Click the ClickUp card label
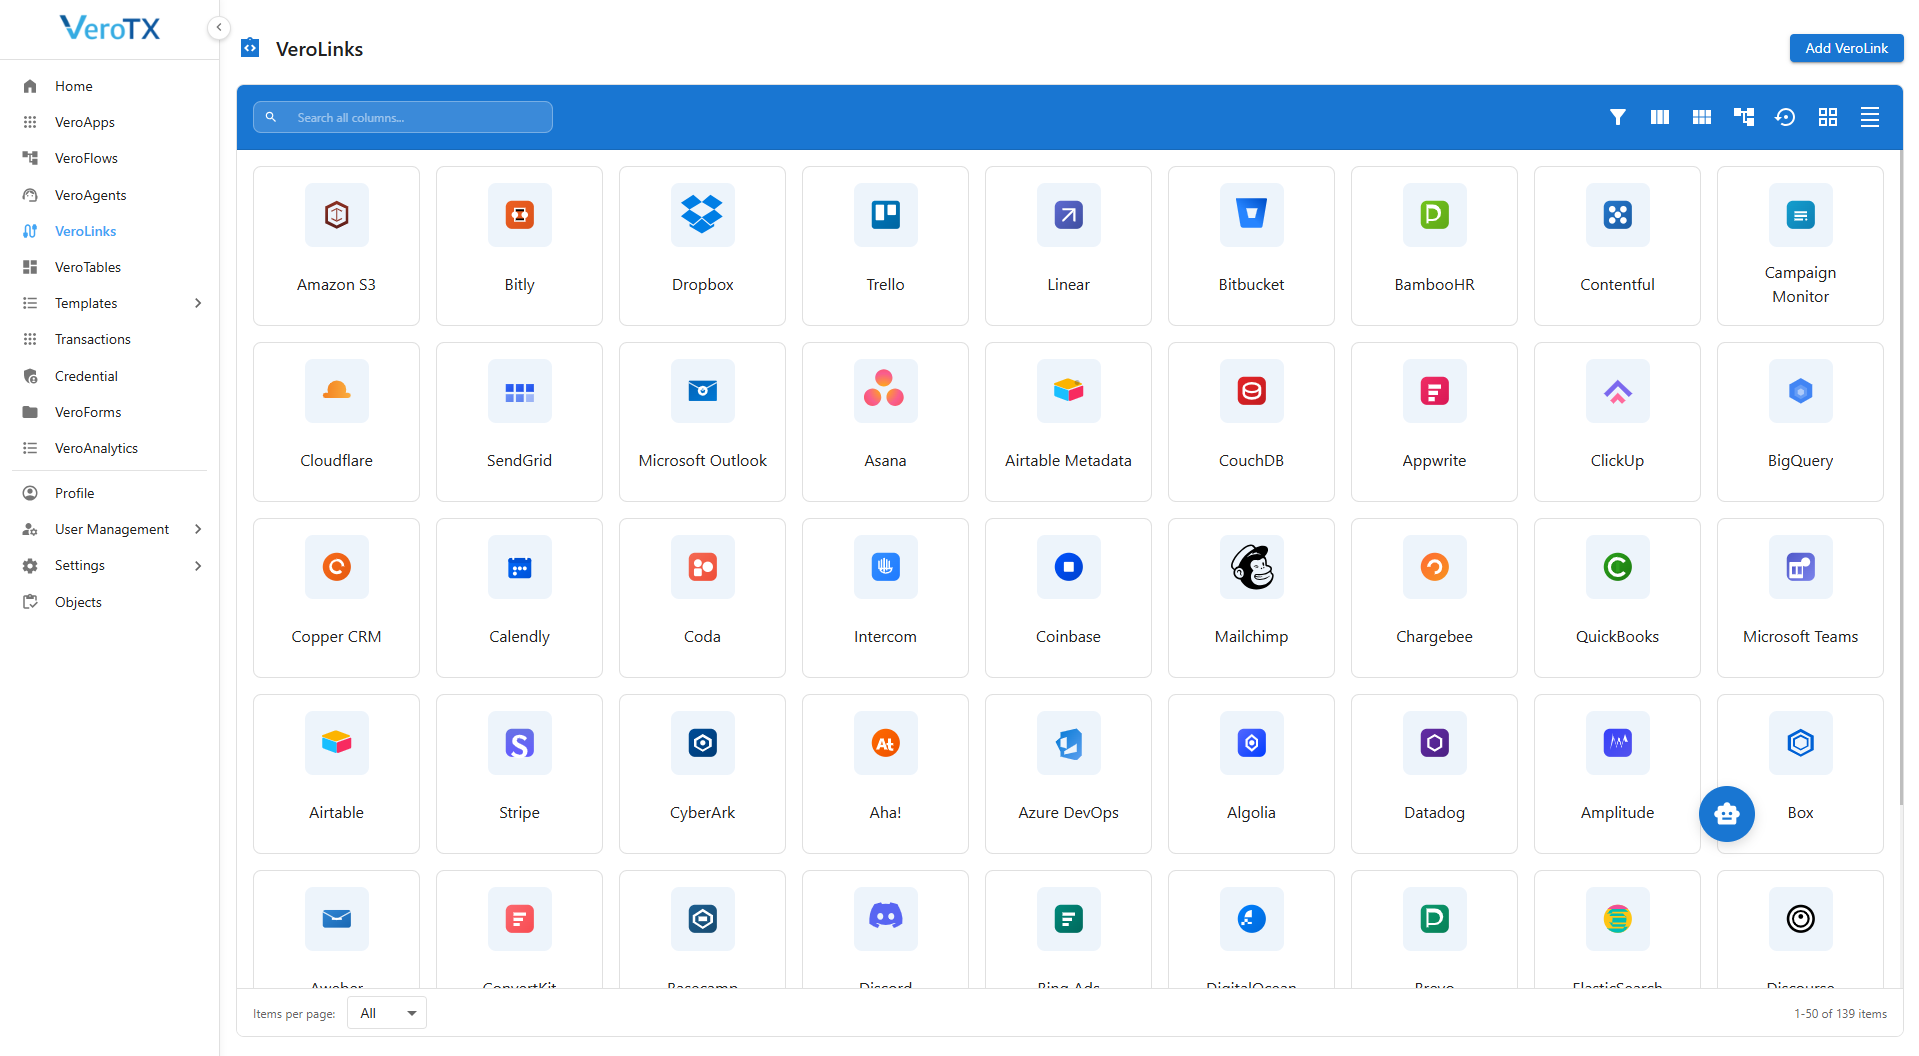 pos(1617,461)
